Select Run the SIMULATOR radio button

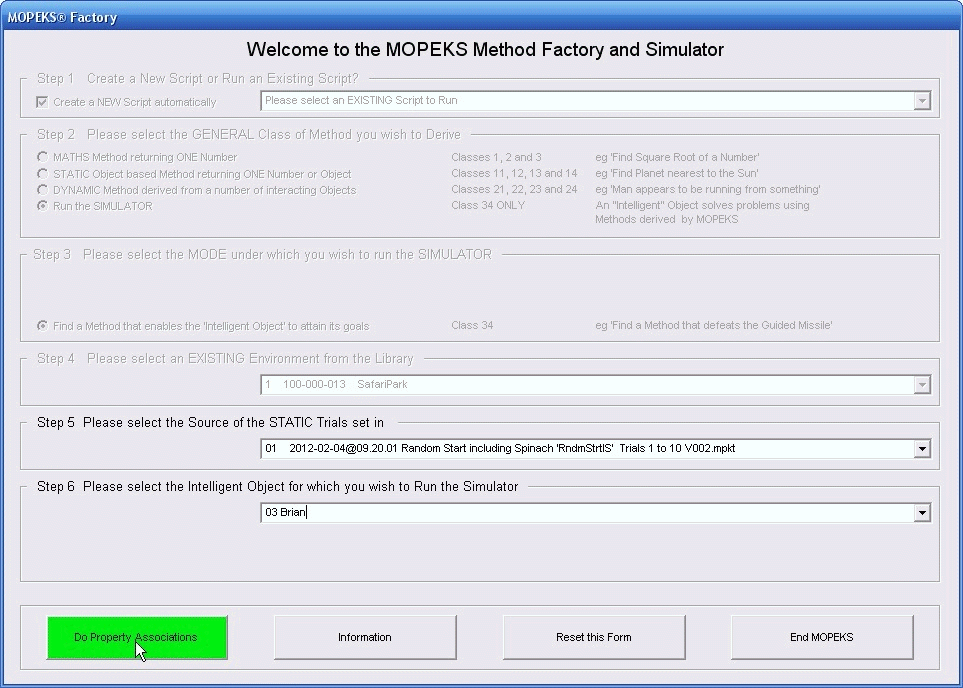42,206
